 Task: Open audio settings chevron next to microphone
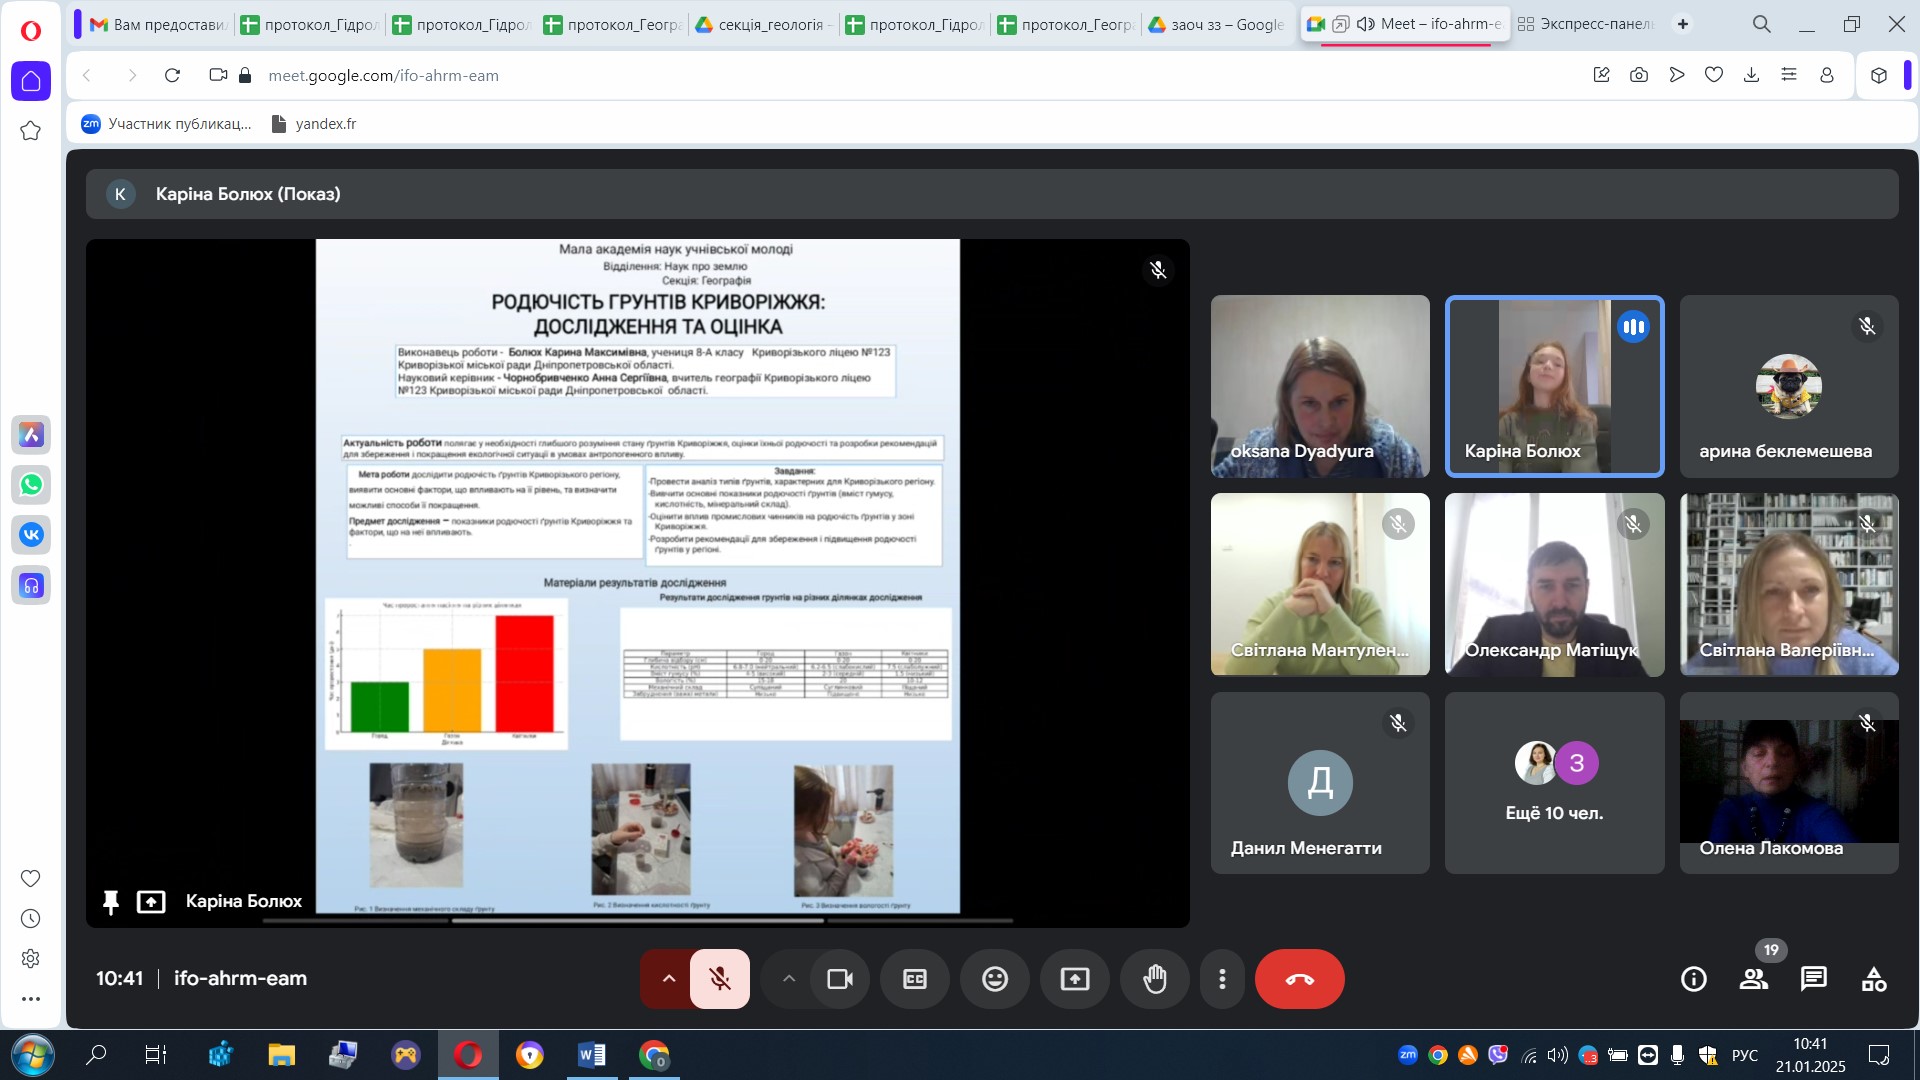pyautogui.click(x=668, y=979)
